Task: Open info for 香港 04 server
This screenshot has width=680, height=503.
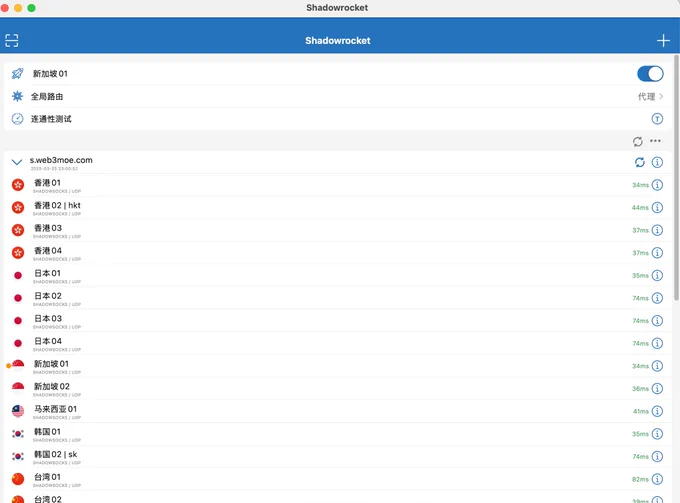Action: pos(657,253)
